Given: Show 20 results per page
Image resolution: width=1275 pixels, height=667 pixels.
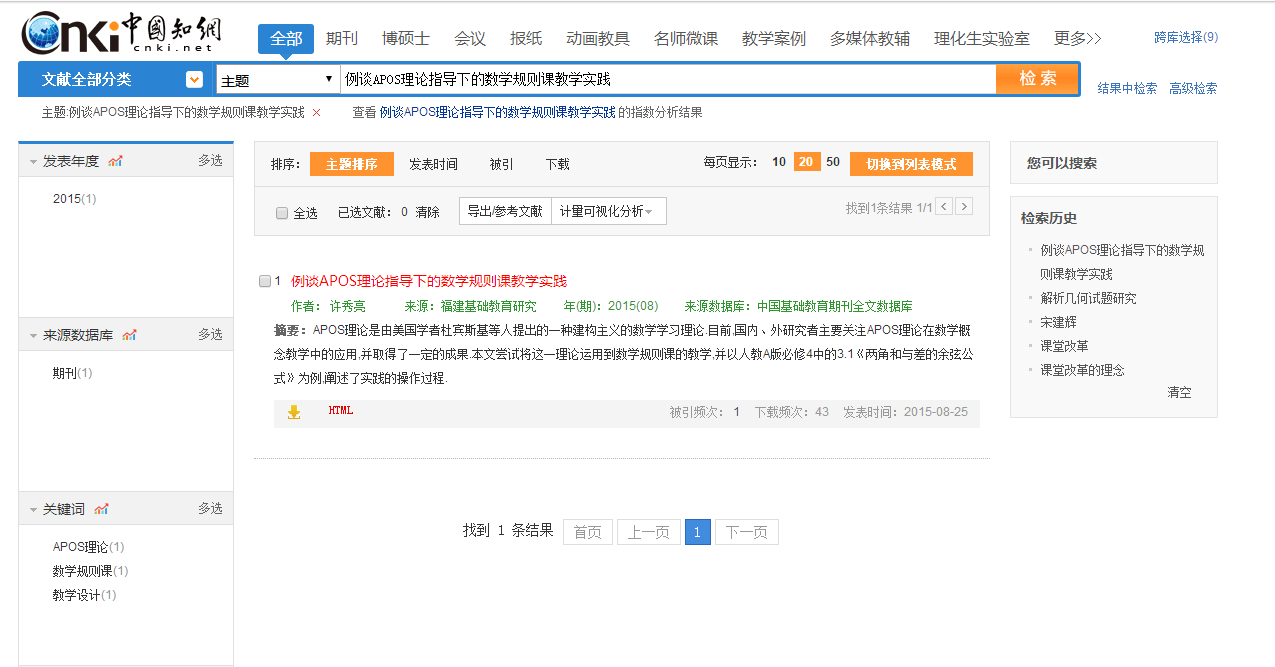Looking at the screenshot, I should pos(807,162).
